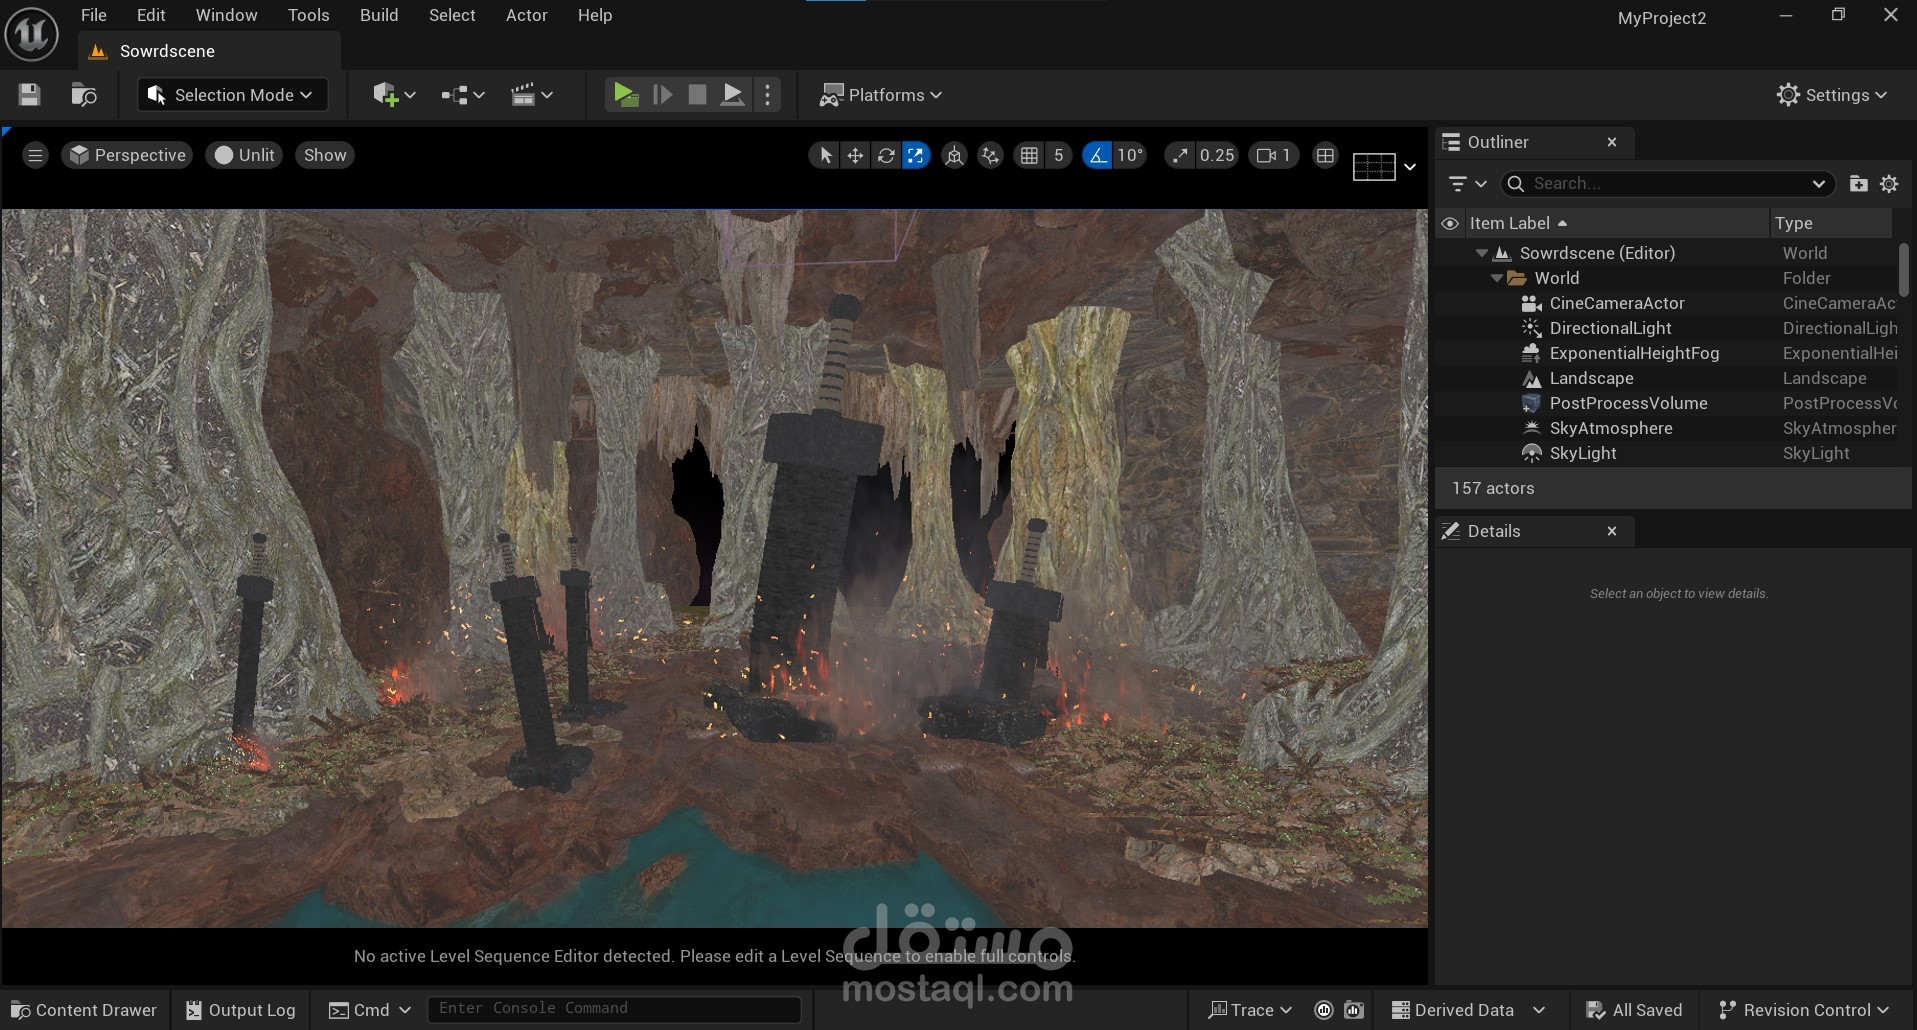
Task: Open the Actor menu
Action: 527,15
